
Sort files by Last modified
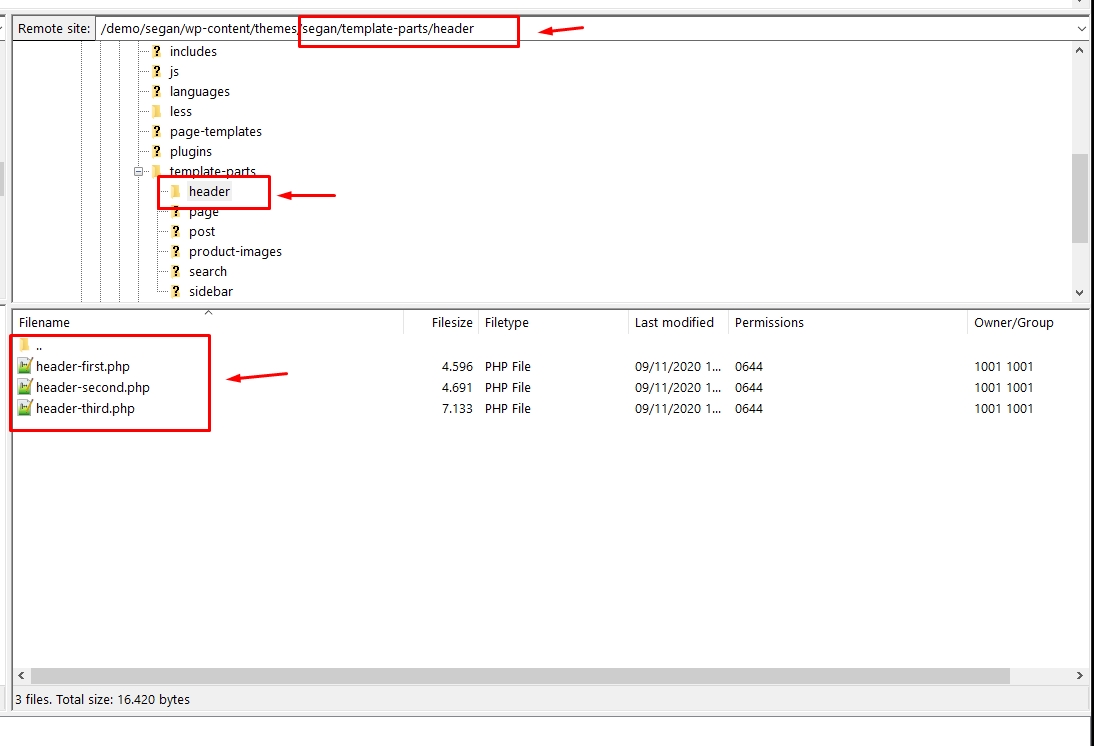click(x=675, y=322)
